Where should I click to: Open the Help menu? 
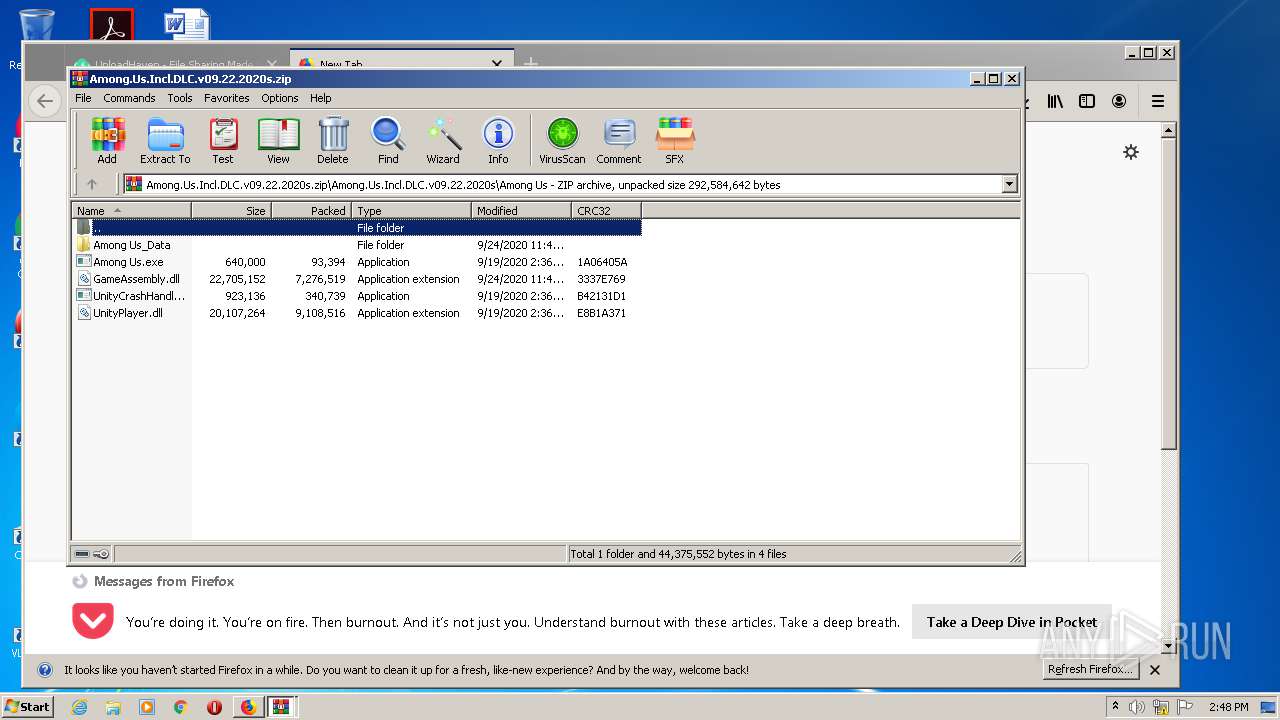(320, 98)
